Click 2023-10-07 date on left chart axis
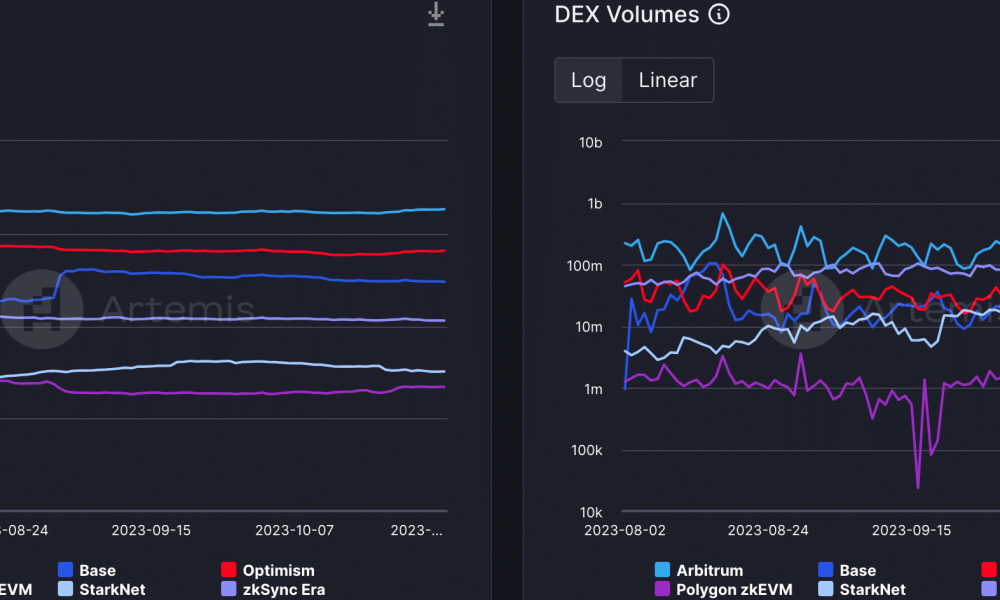Image resolution: width=1000 pixels, height=600 pixels. (295, 530)
